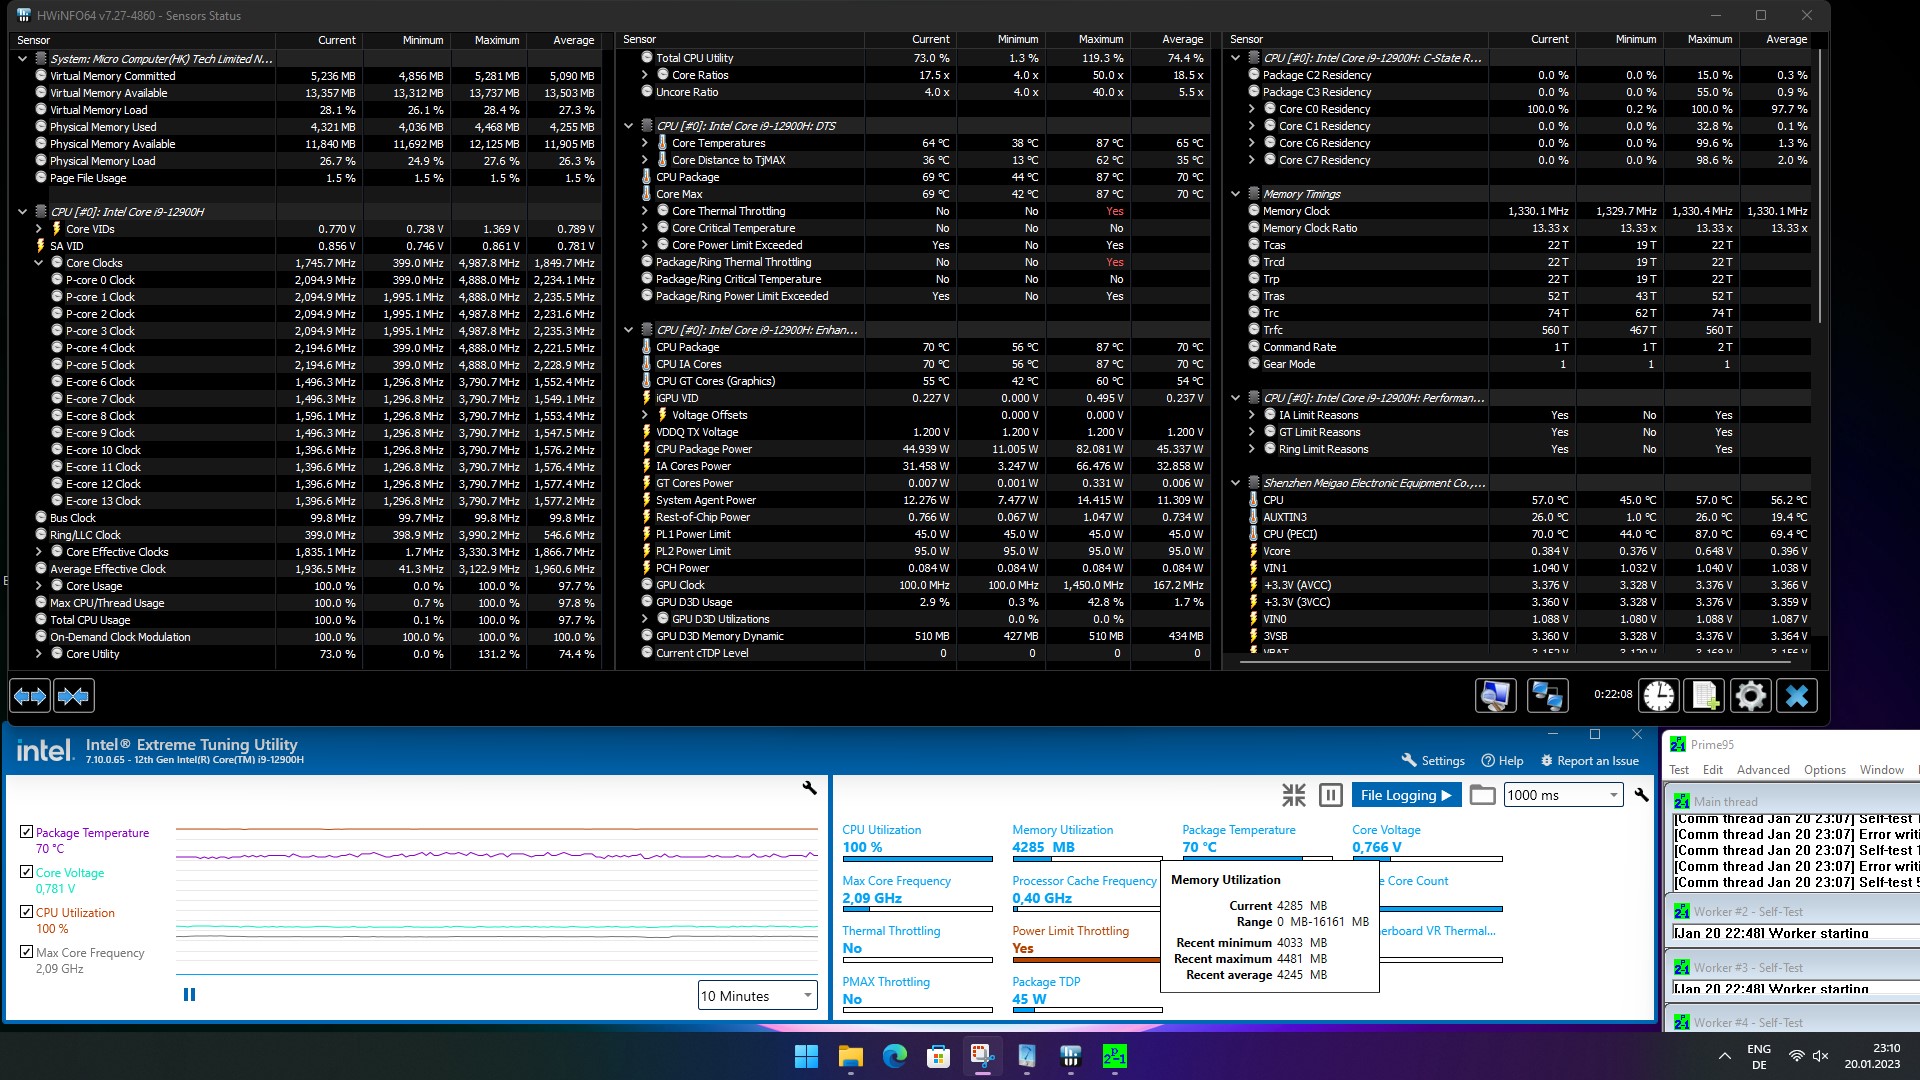Expand the Core VIDs node
This screenshot has width=1920, height=1080.
38,229
